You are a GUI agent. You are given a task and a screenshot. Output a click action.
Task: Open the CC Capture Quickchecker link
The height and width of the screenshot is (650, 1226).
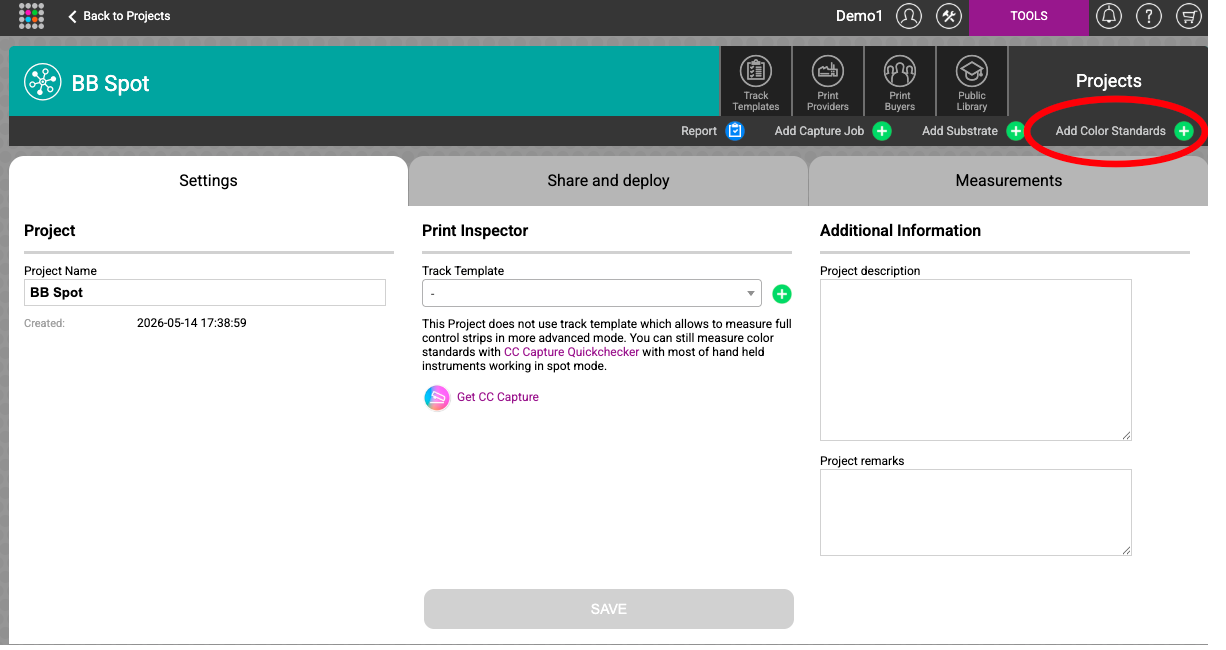click(571, 352)
